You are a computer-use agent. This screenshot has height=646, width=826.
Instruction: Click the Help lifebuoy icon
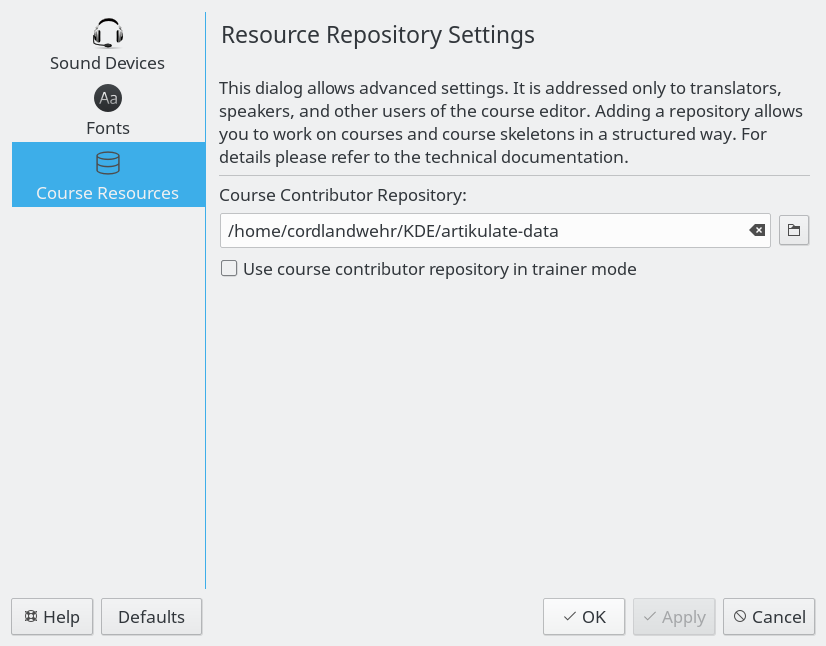(x=31, y=616)
